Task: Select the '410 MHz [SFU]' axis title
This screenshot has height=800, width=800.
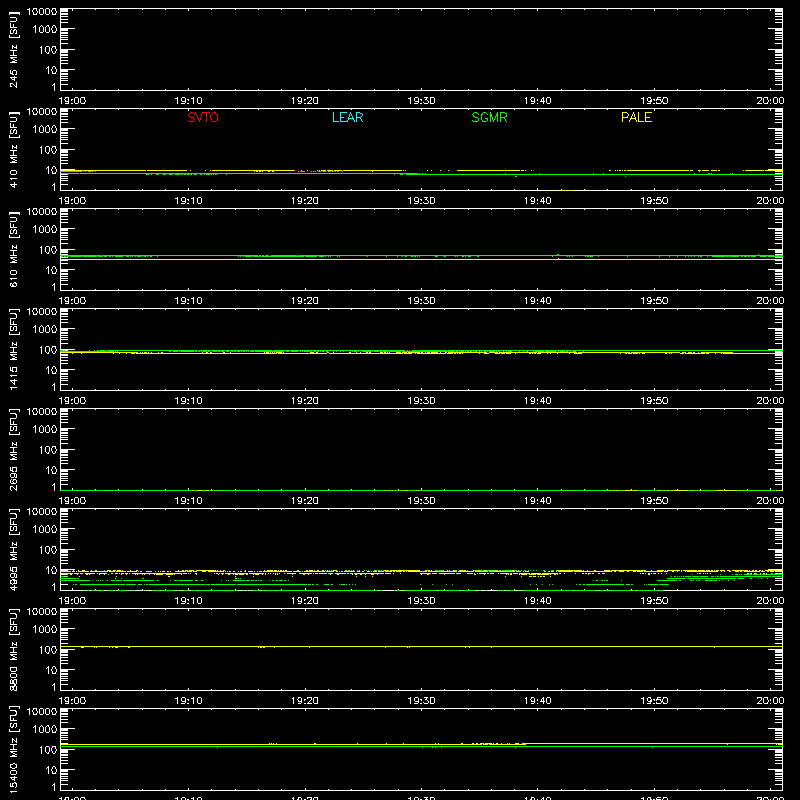Action: 14,149
